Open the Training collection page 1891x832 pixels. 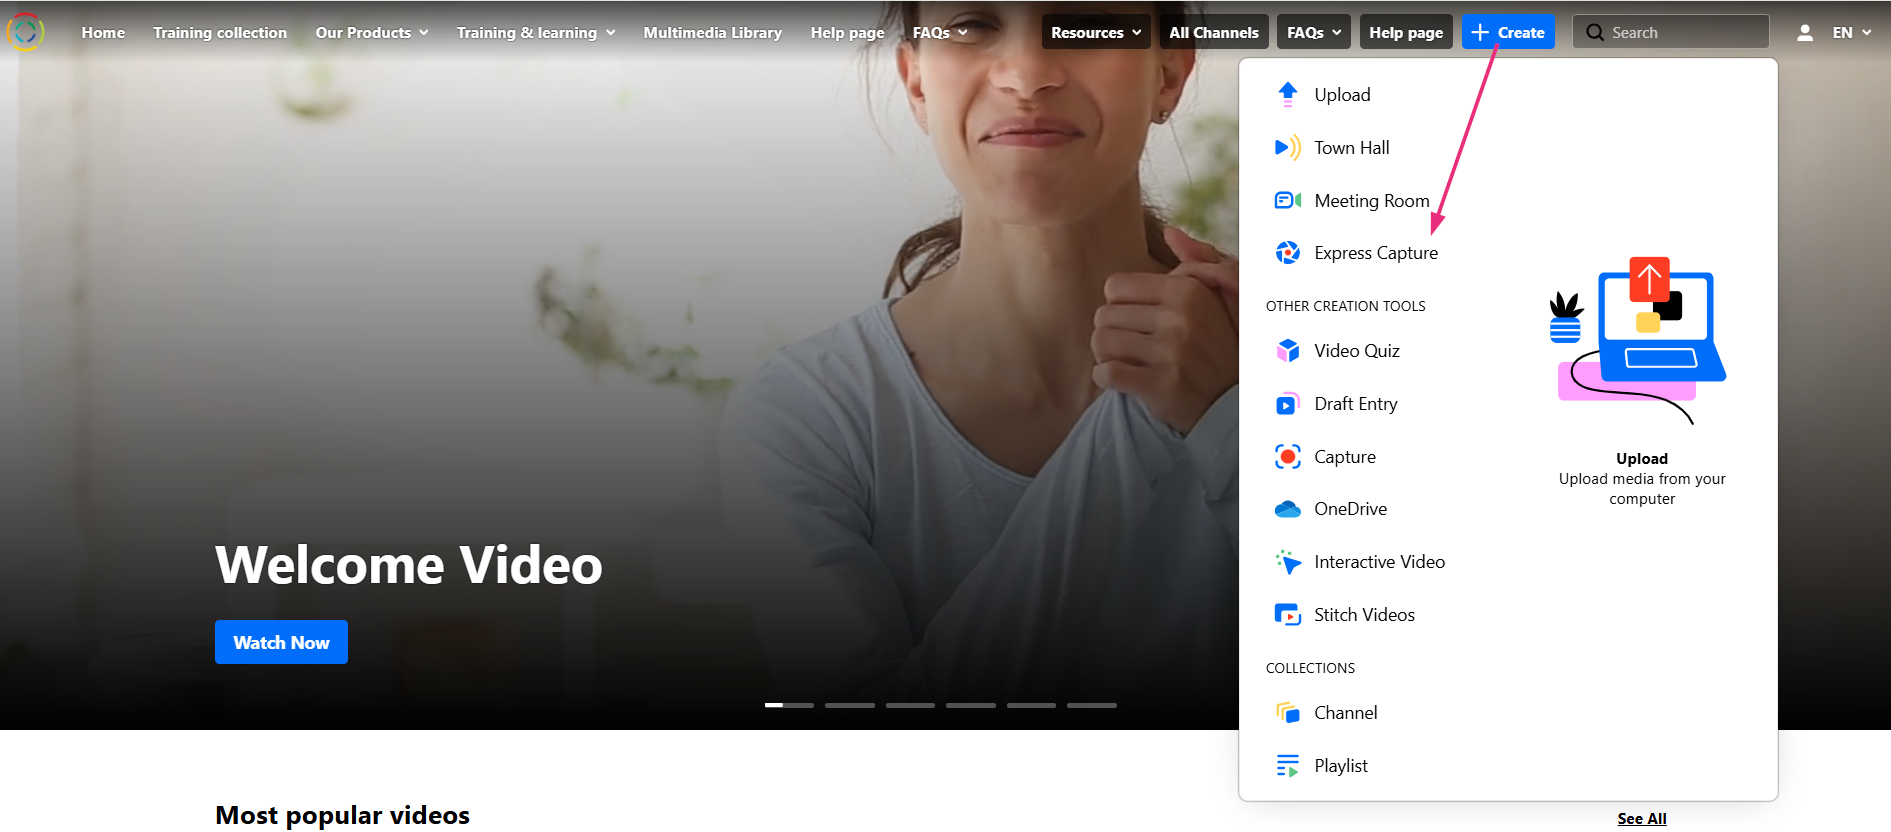click(220, 33)
